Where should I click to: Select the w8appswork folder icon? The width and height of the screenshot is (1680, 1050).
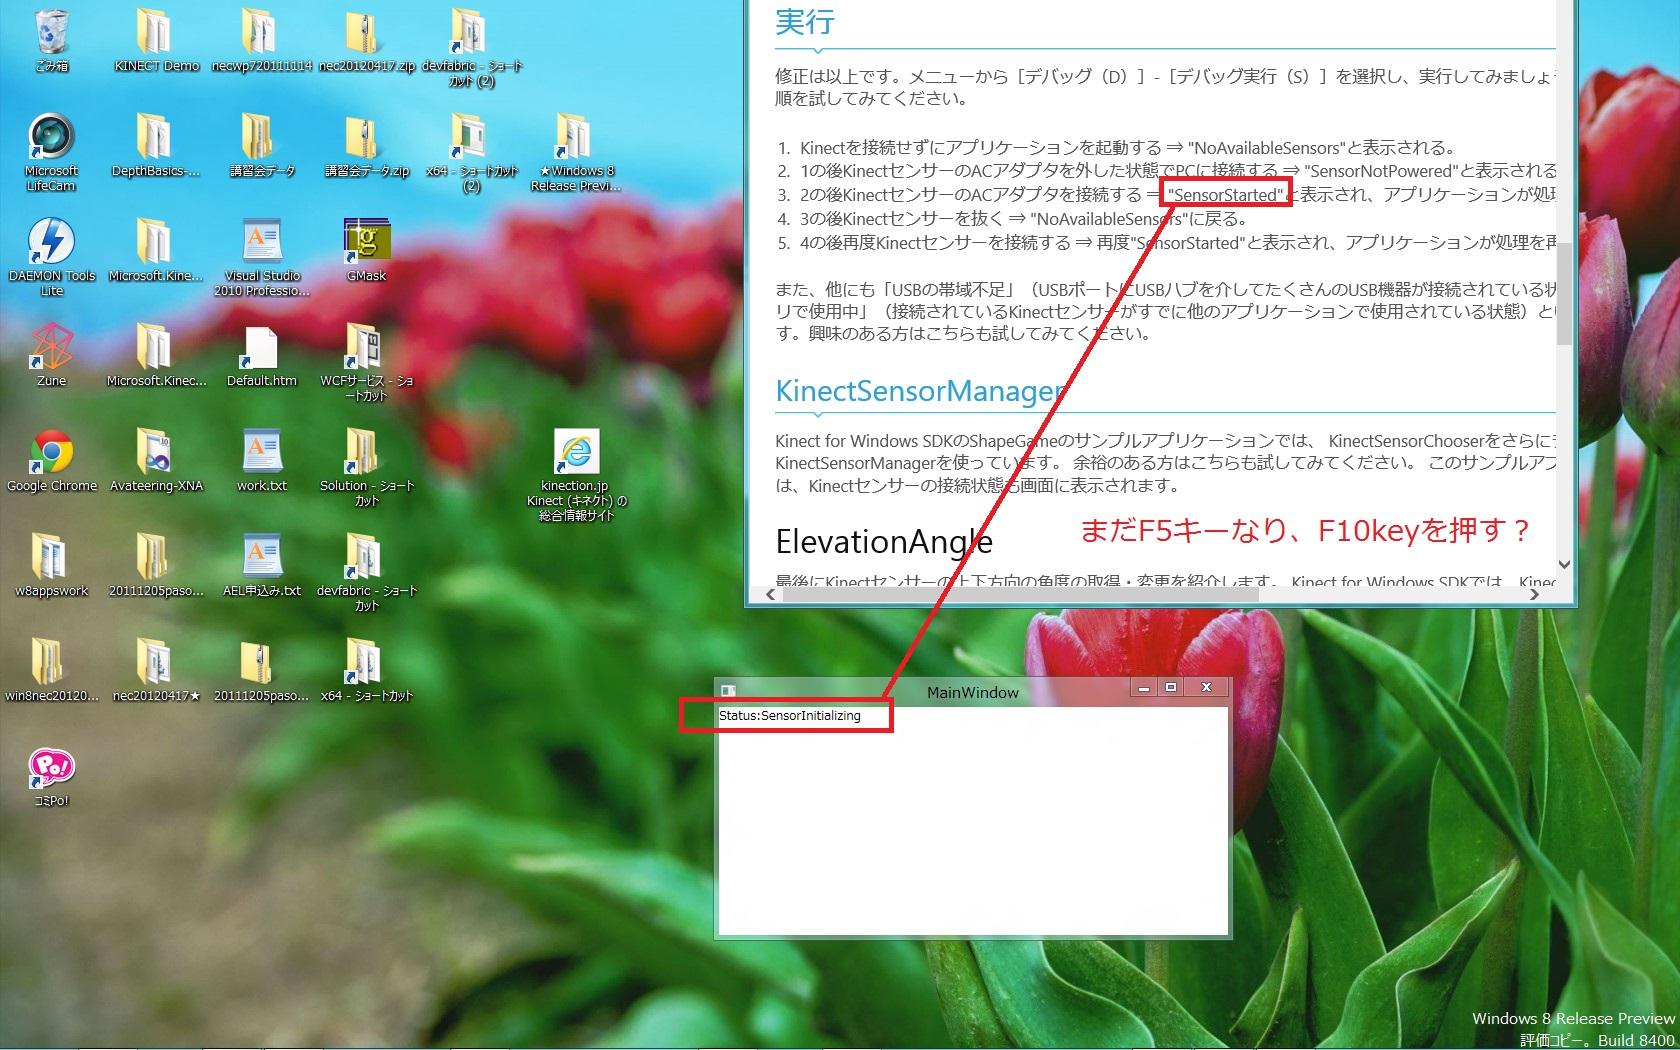pyautogui.click(x=51, y=566)
